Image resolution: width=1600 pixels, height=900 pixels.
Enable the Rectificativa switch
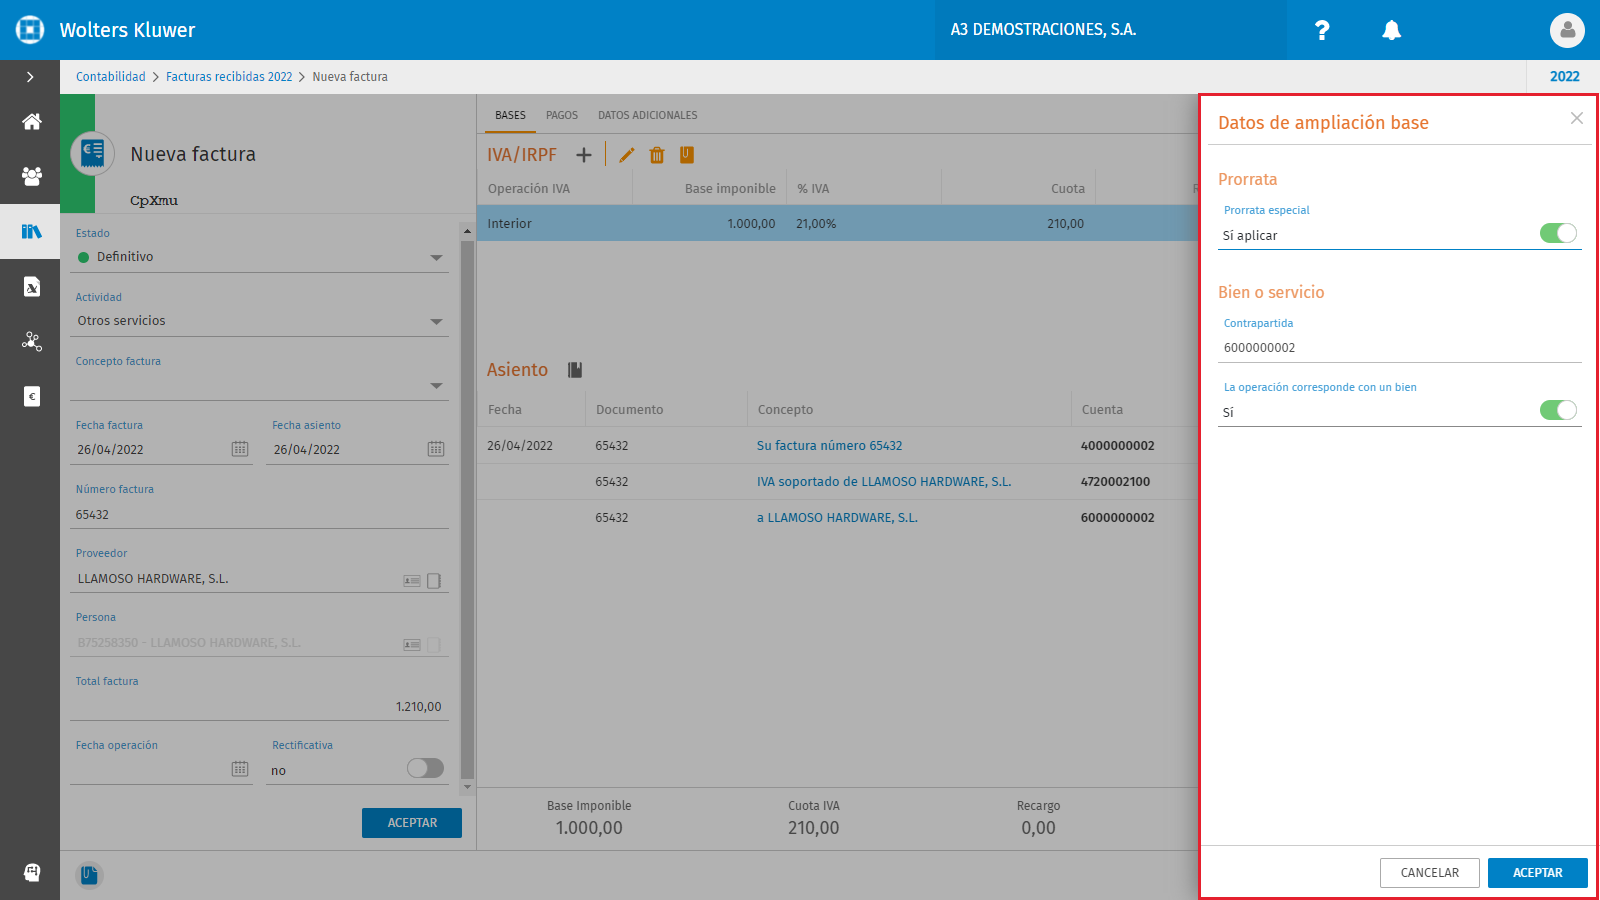(425, 768)
